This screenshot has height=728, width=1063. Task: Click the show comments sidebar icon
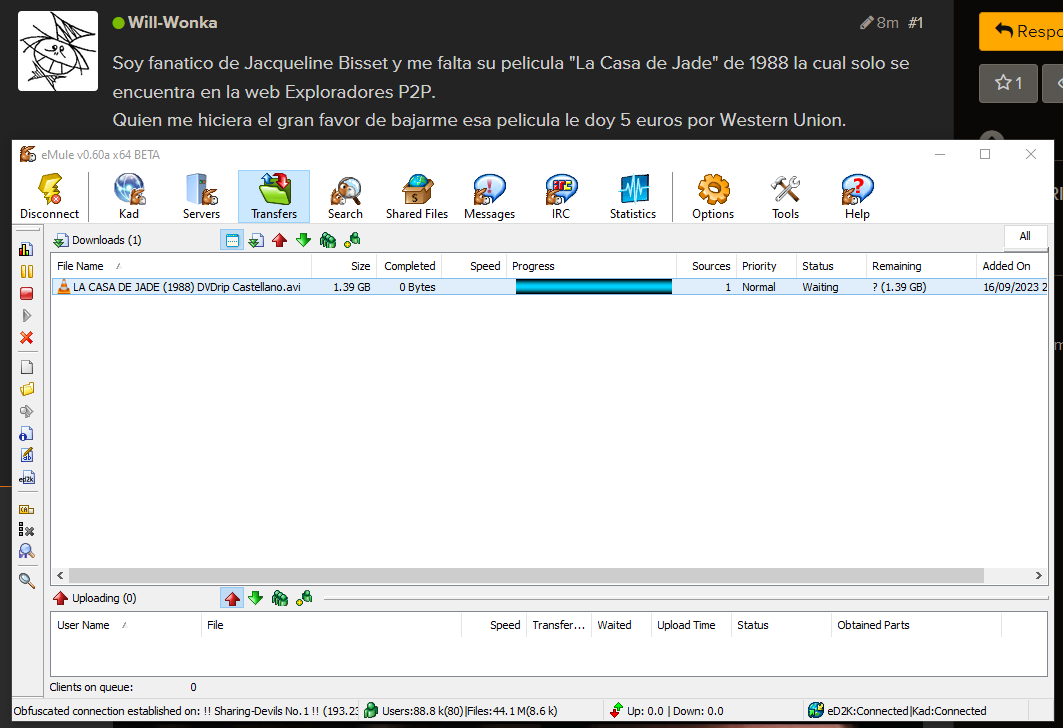[x=26, y=456]
